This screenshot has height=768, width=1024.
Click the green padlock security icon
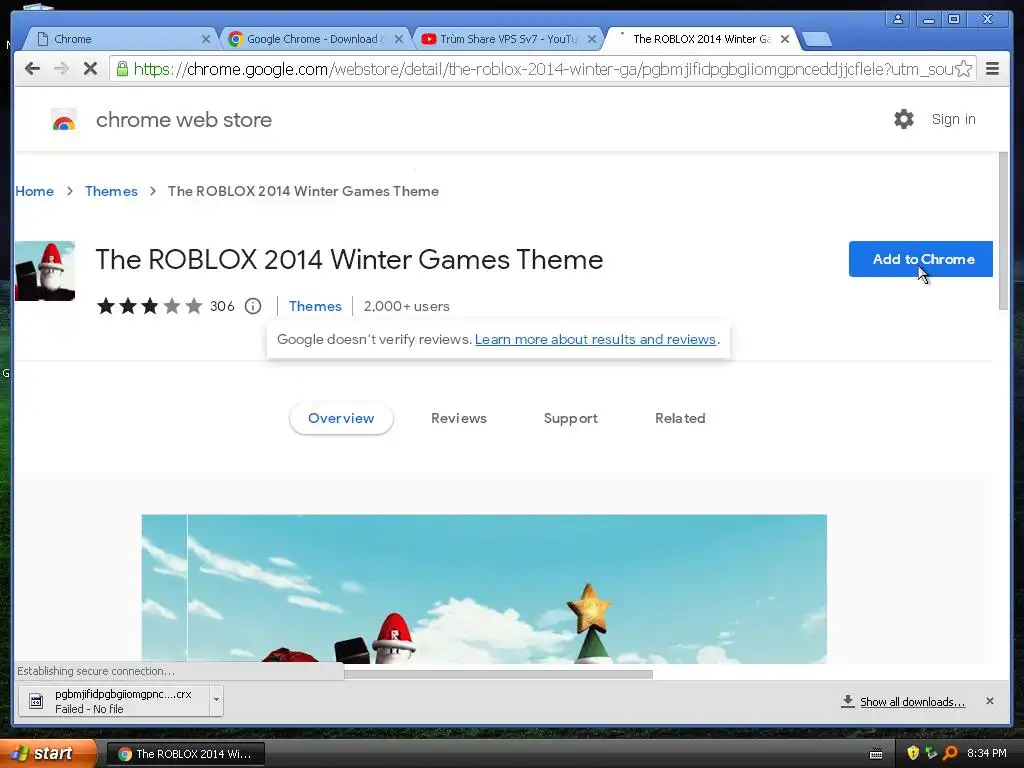122,69
